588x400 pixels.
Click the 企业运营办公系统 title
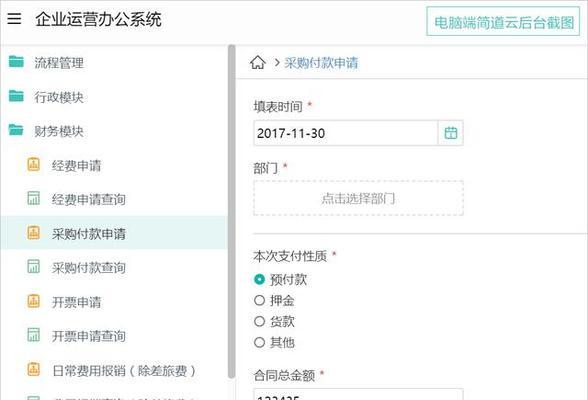click(x=99, y=19)
